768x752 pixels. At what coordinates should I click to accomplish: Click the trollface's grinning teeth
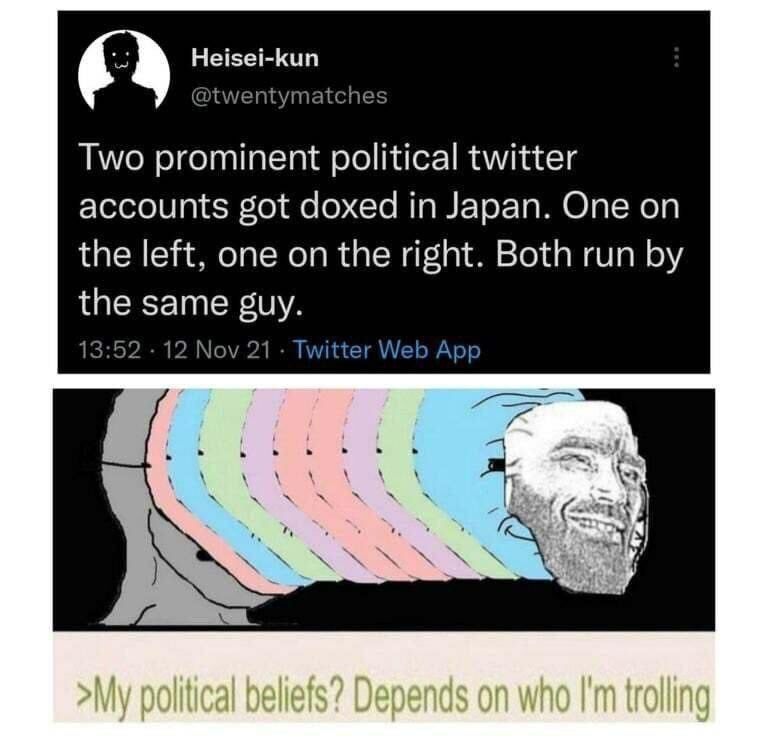point(594,522)
